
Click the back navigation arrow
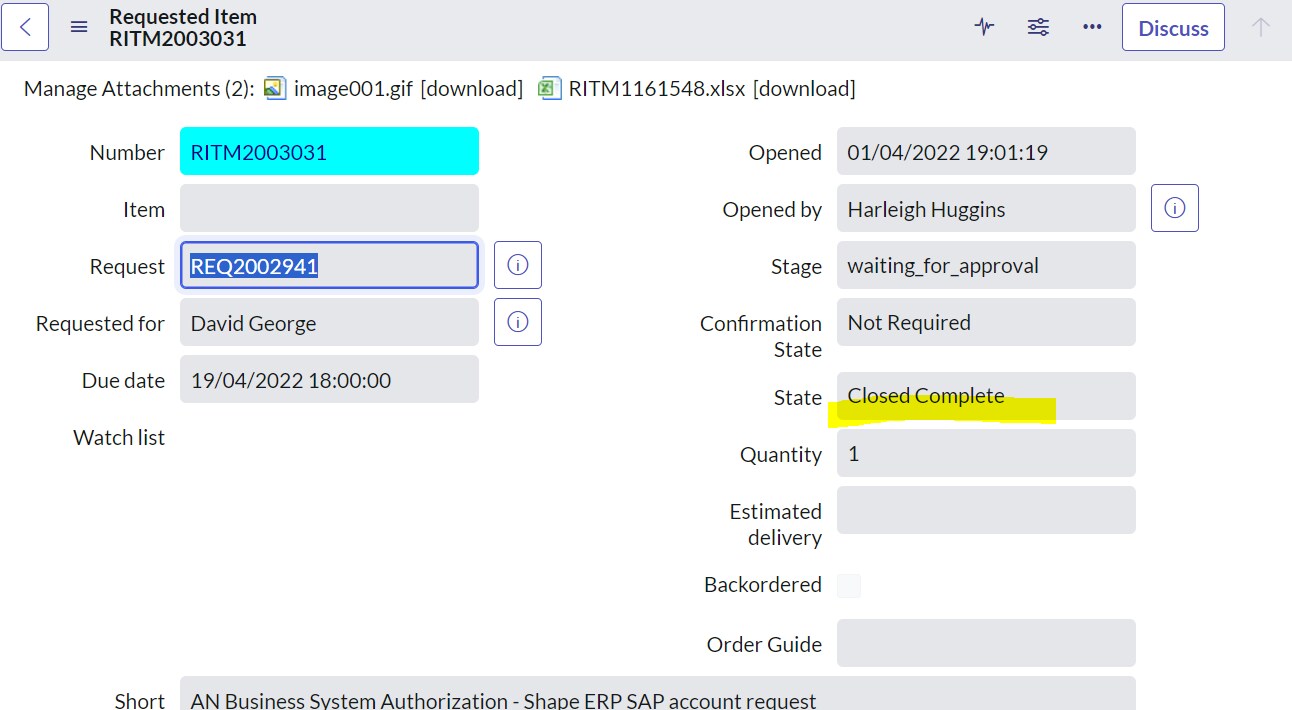pos(25,27)
